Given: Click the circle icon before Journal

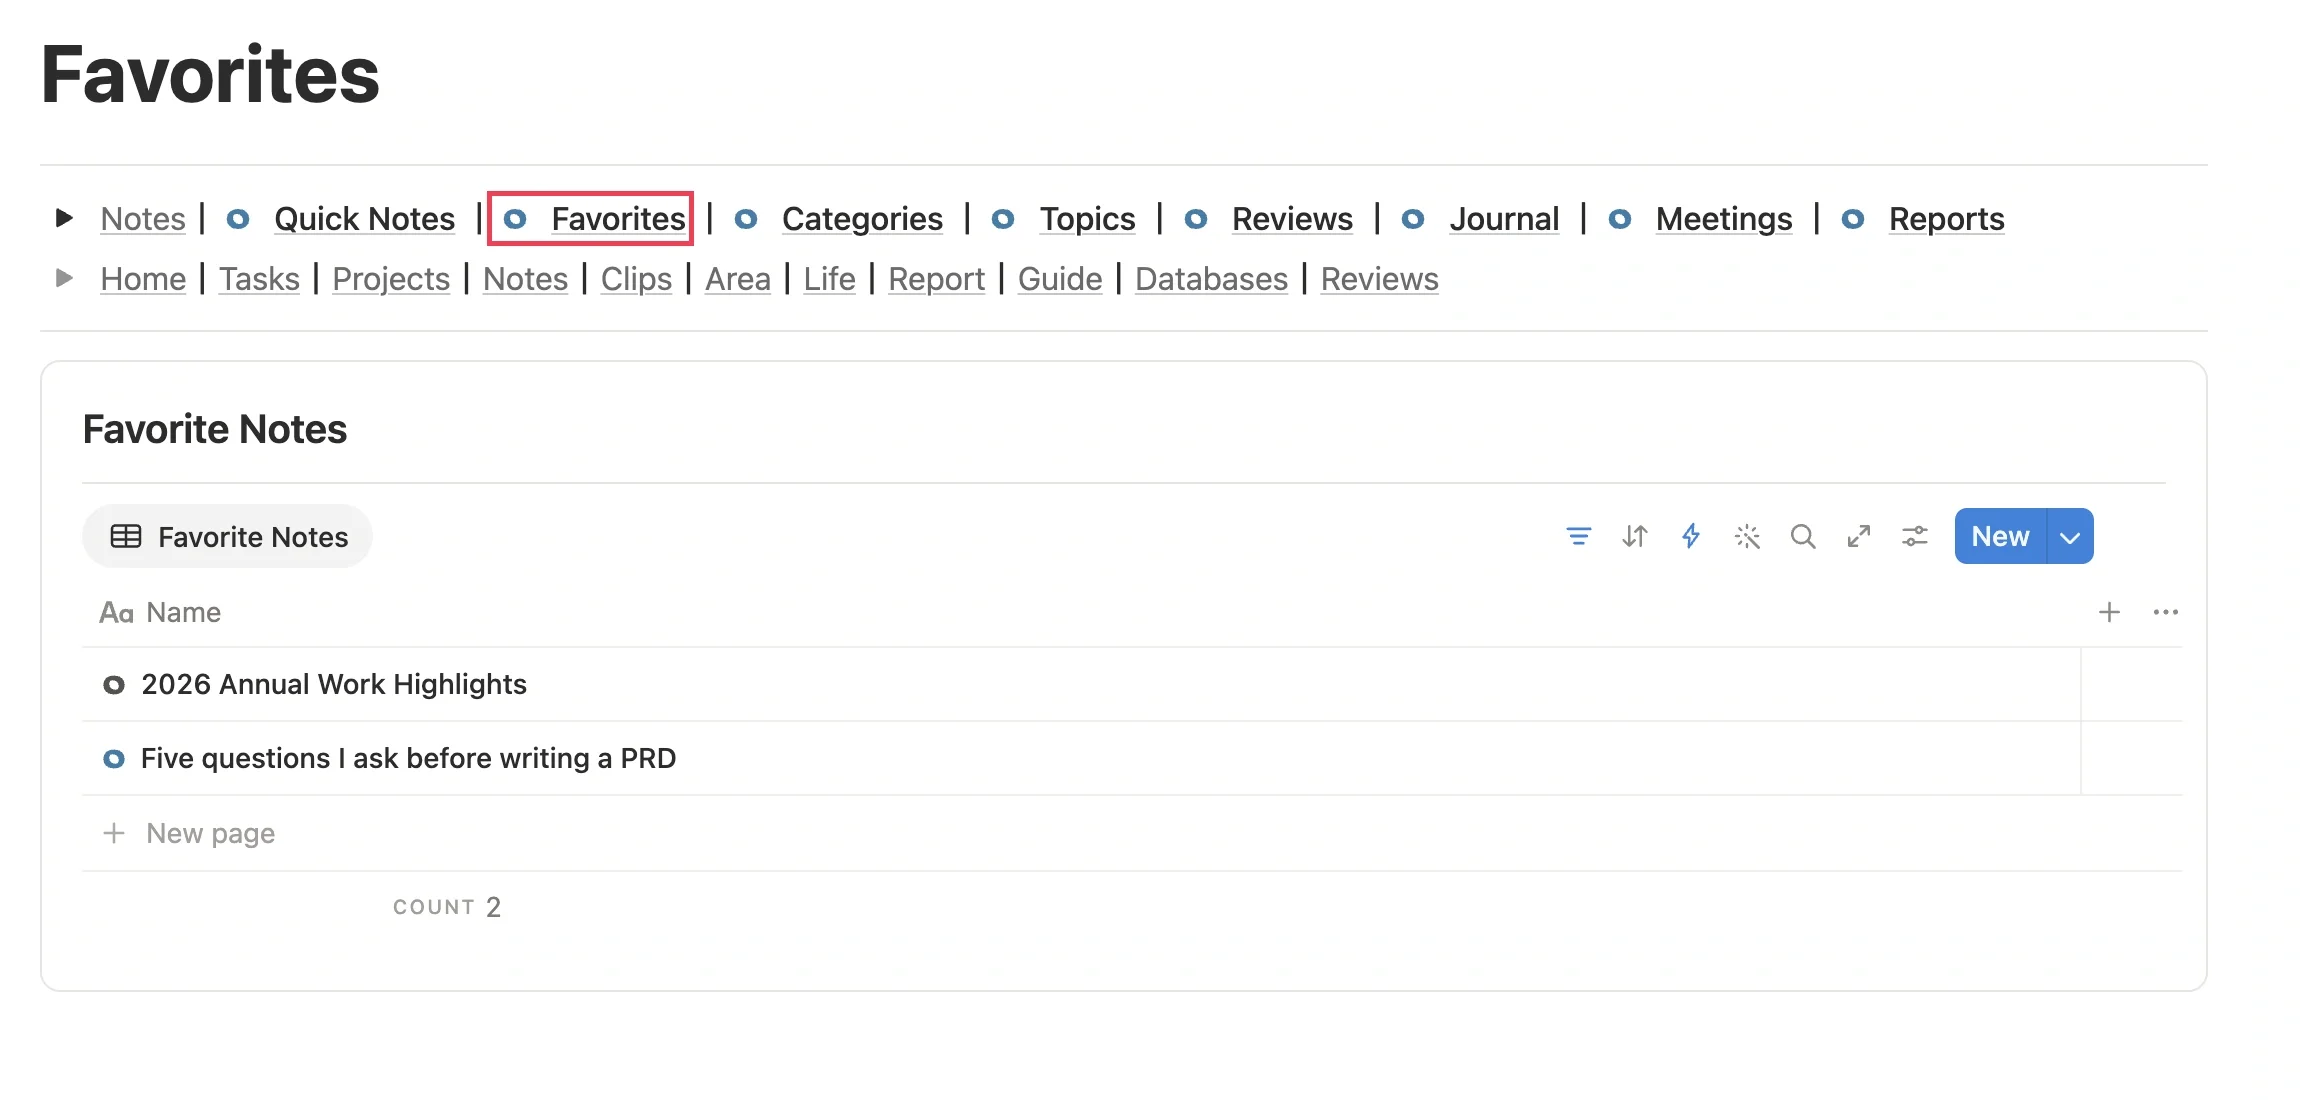Looking at the screenshot, I should click(x=1413, y=219).
